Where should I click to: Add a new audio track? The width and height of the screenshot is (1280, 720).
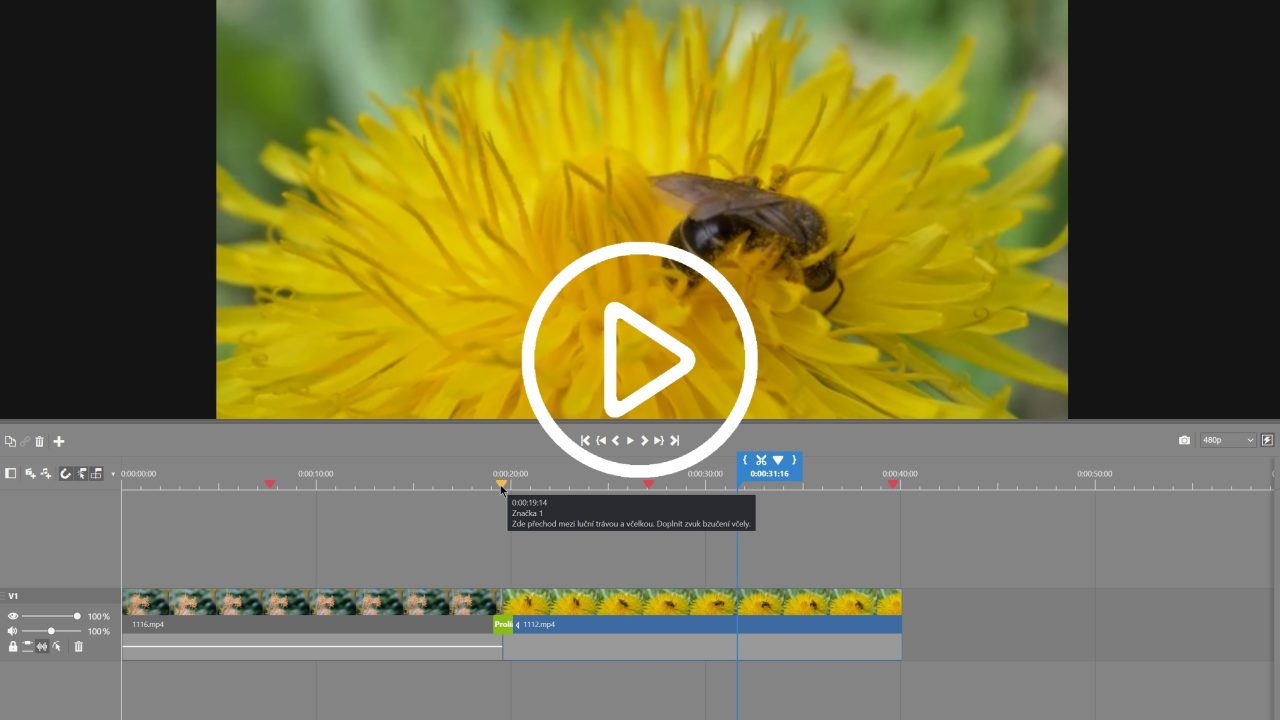pos(44,473)
